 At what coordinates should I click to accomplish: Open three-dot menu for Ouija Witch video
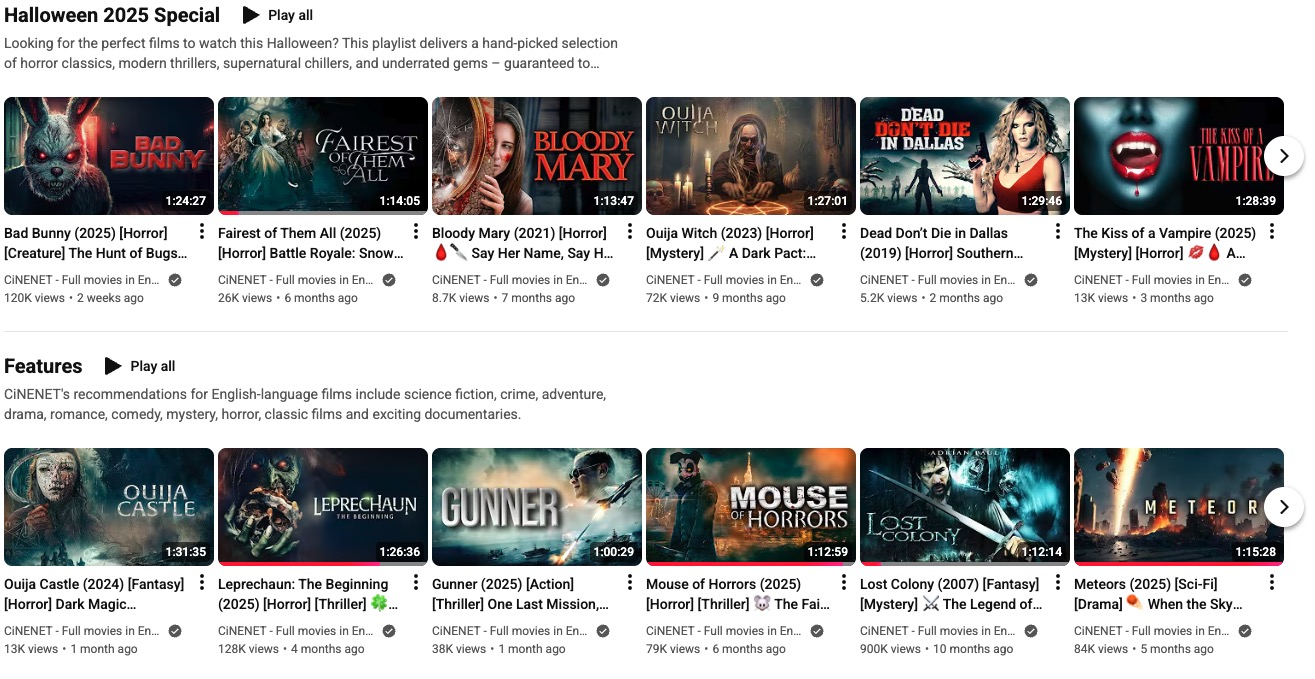tap(844, 232)
